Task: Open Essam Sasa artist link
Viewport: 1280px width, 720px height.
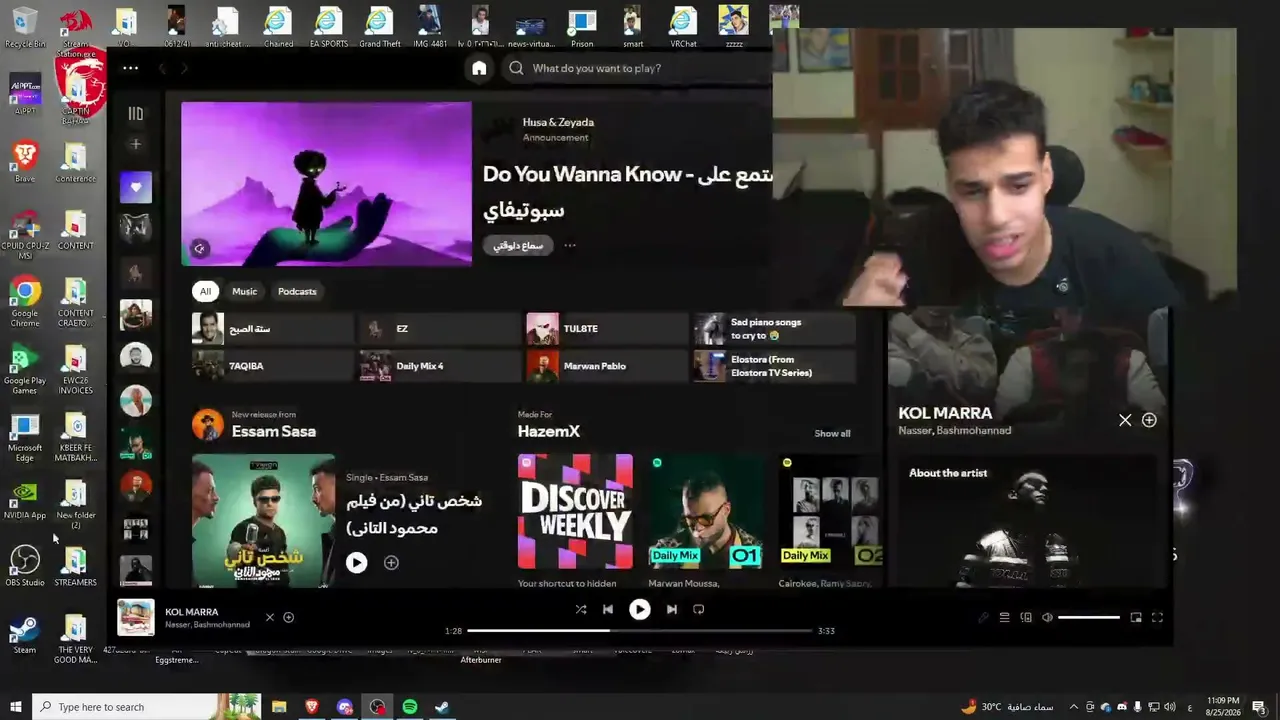Action: point(273,431)
